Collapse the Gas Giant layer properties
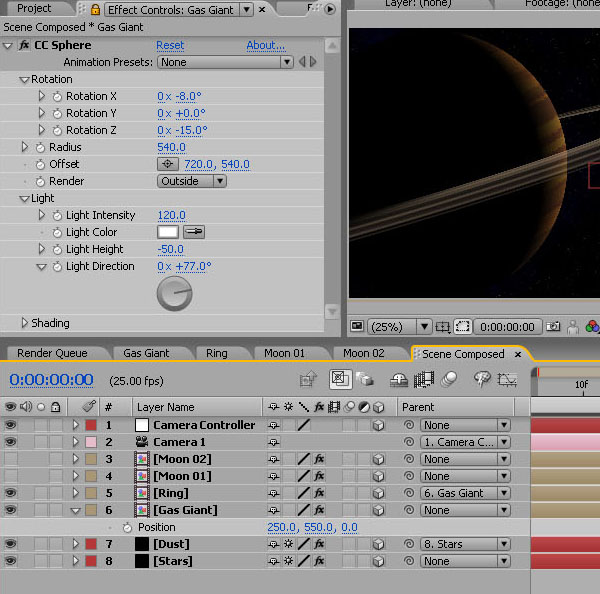This screenshot has height=594, width=600. click(x=75, y=510)
